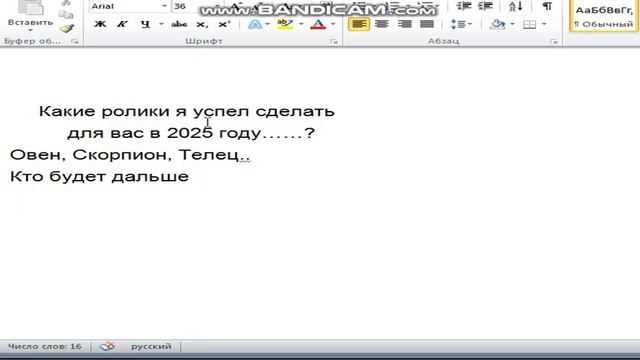The image size is (640, 360).
Task: Align text left
Action: pos(359,24)
